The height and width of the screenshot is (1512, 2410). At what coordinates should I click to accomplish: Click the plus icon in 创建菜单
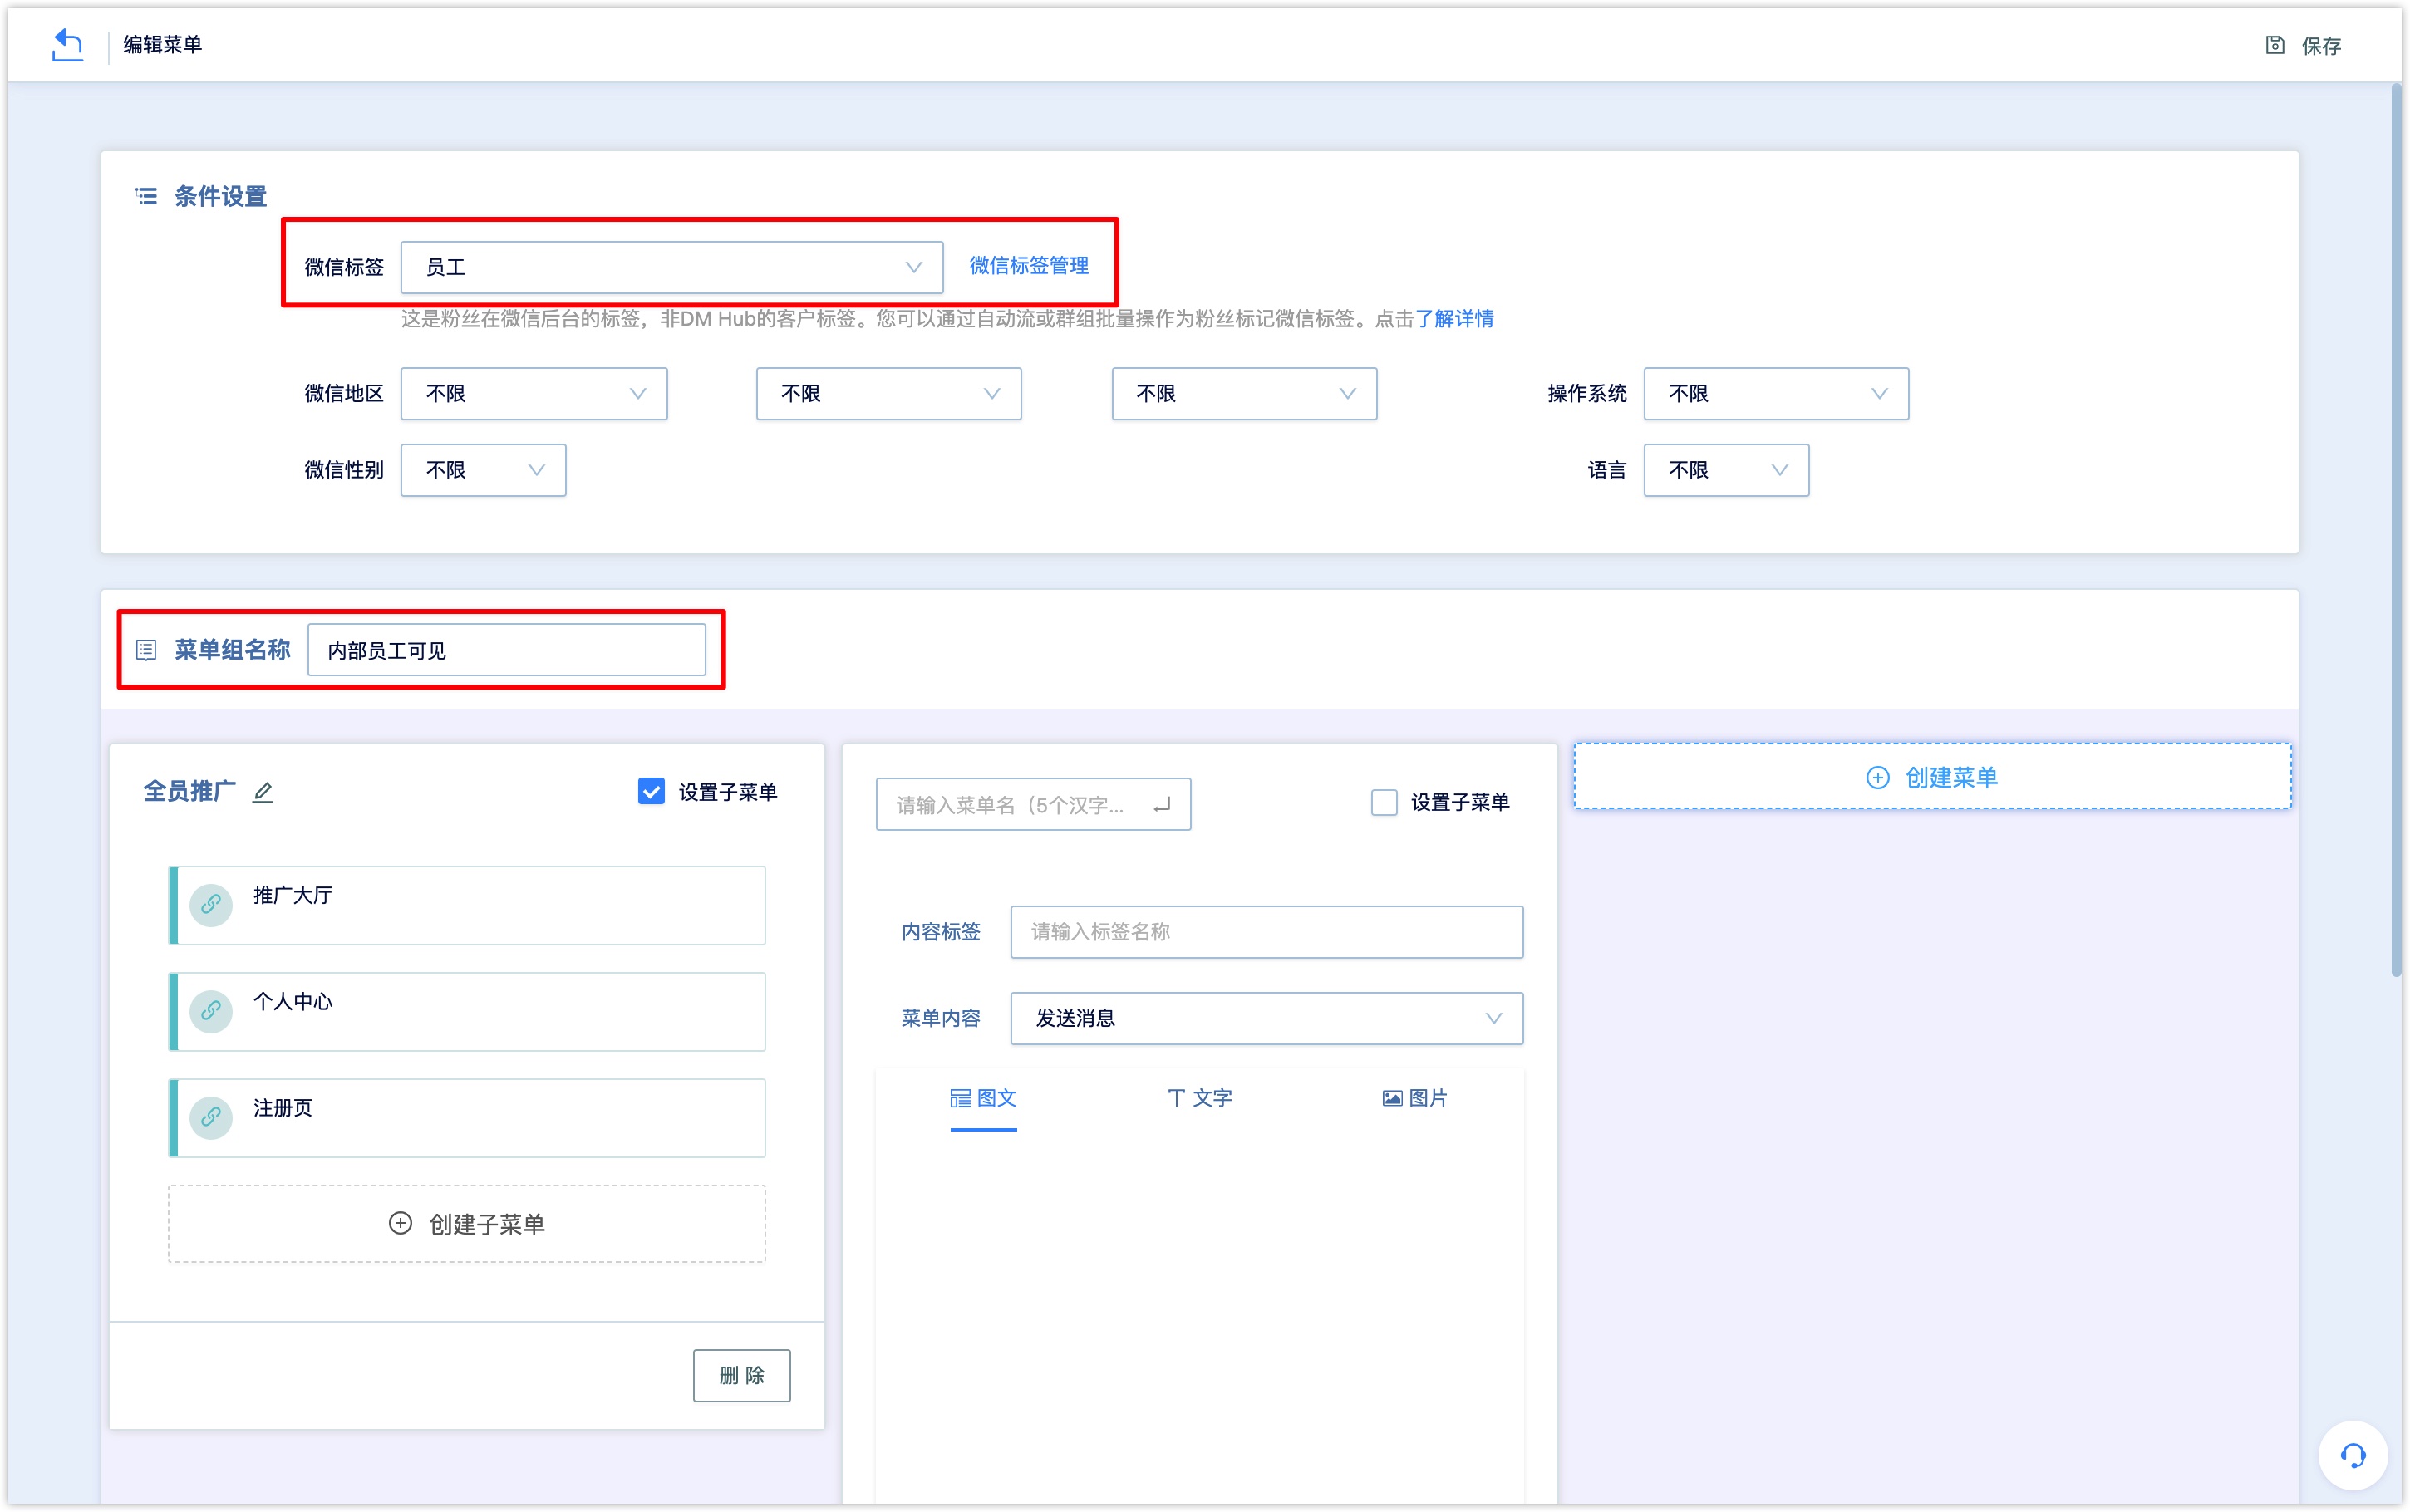coord(1878,777)
